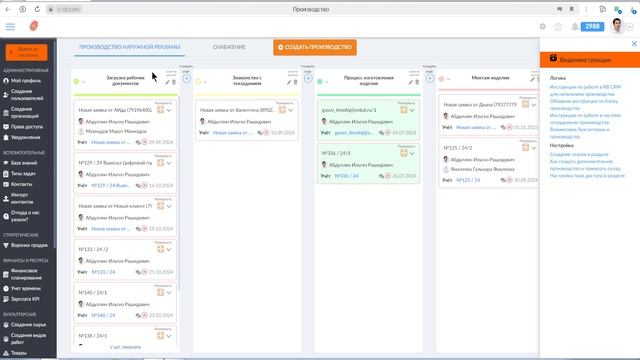Click Создать производство button

click(x=315, y=47)
